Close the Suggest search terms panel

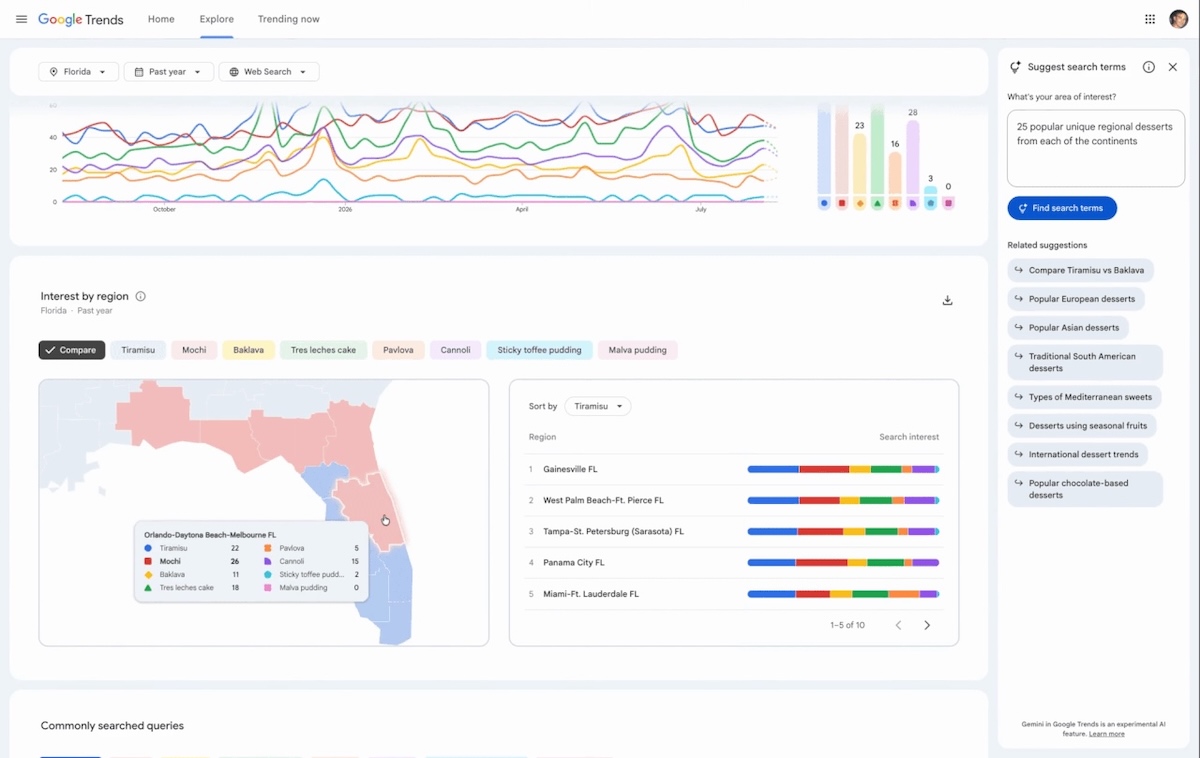(x=1173, y=67)
